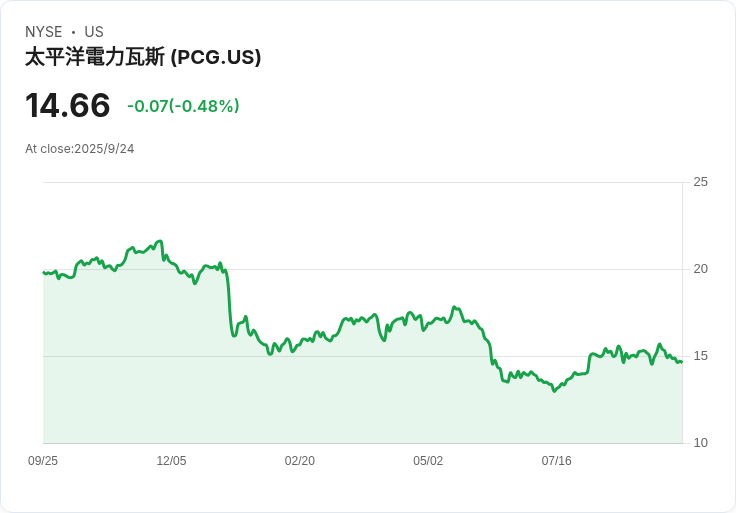The image size is (736, 513).
Task: Click the -0.07(-0.48%) price change
Action: 183,106
